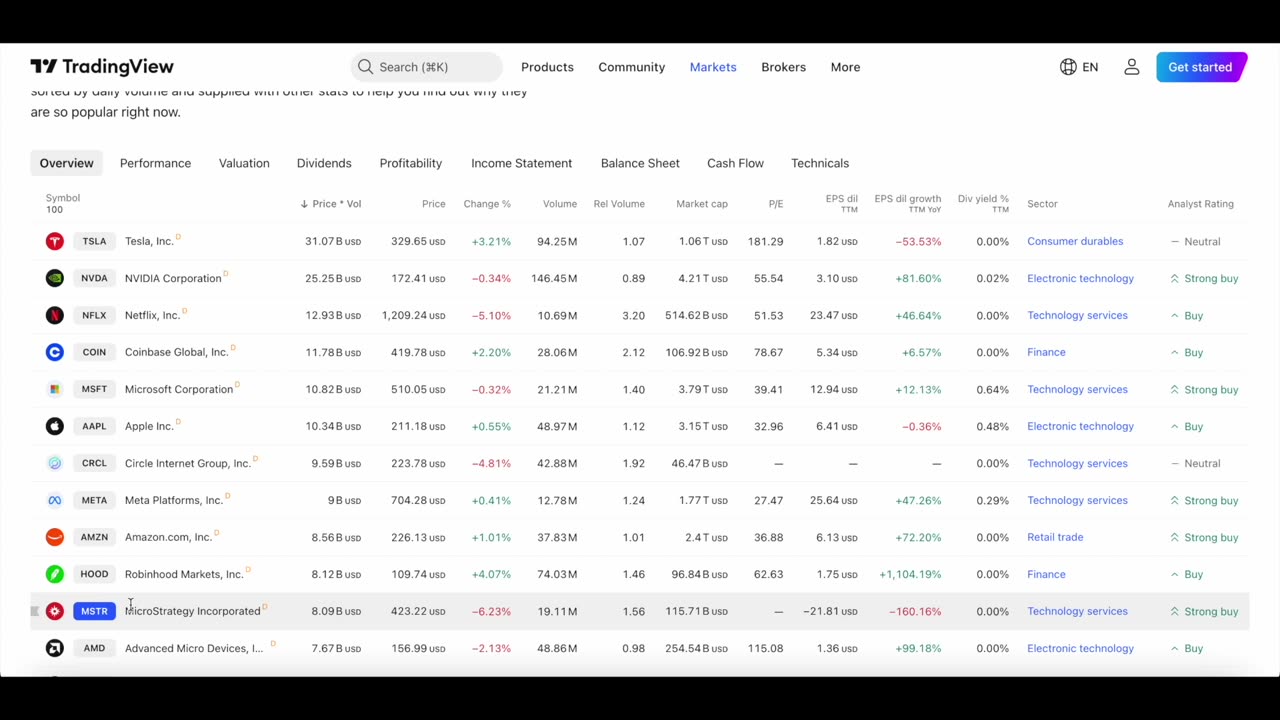Click the Buy arrow icon for NFLX
Viewport: 1280px width, 720px height.
tap(1174, 315)
